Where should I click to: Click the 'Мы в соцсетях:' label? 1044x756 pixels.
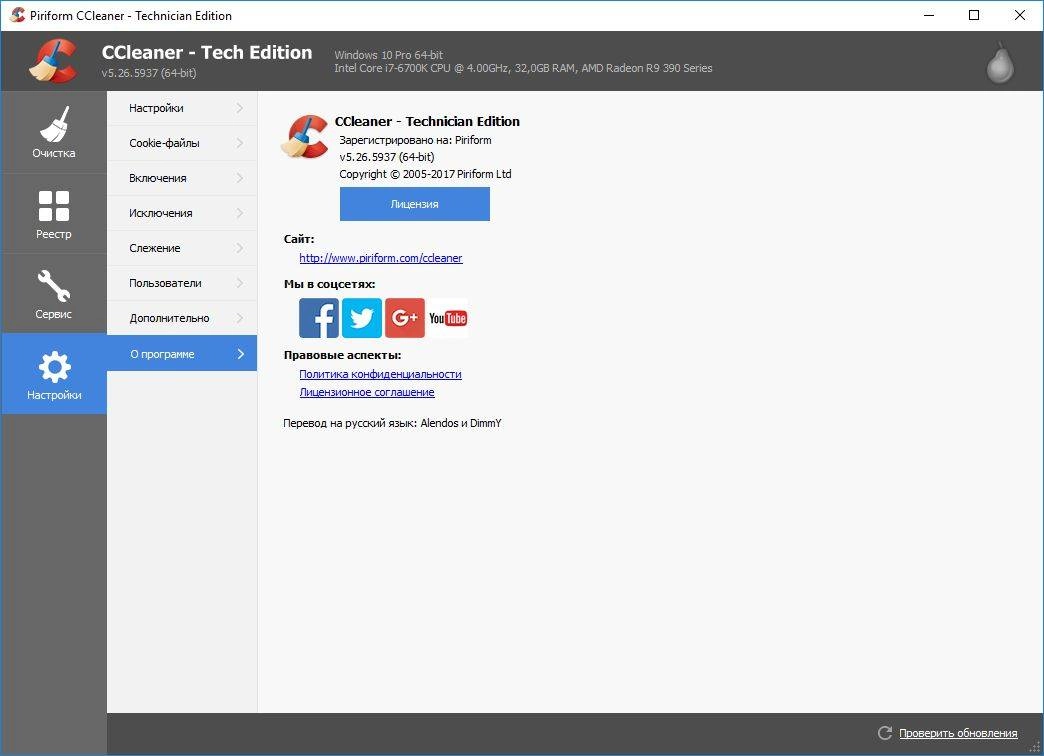(330, 284)
